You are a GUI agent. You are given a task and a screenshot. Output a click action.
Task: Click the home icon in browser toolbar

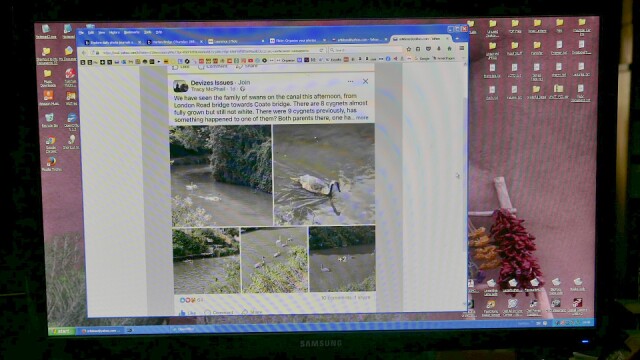pyautogui.click(x=449, y=49)
